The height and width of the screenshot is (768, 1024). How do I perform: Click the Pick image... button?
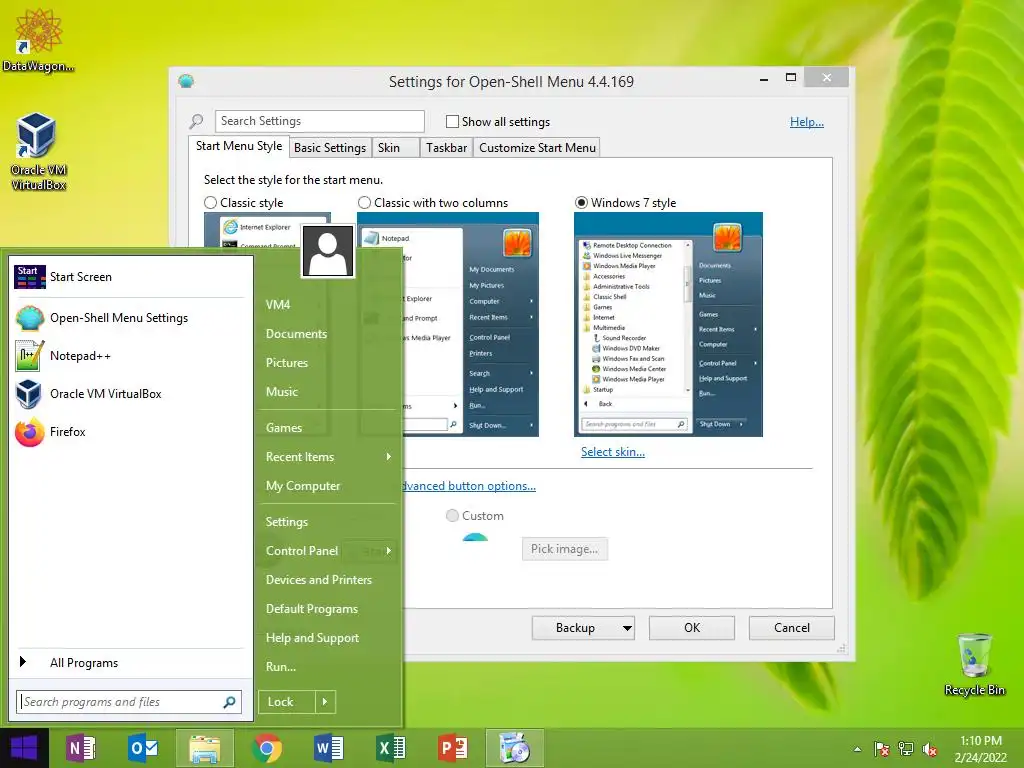click(x=565, y=549)
